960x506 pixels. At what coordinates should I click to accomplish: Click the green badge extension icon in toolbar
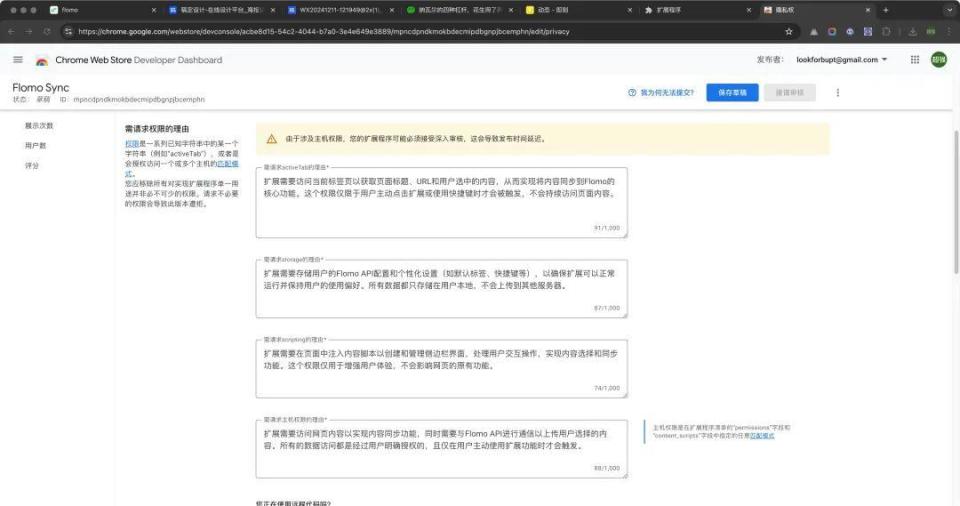[931, 31]
